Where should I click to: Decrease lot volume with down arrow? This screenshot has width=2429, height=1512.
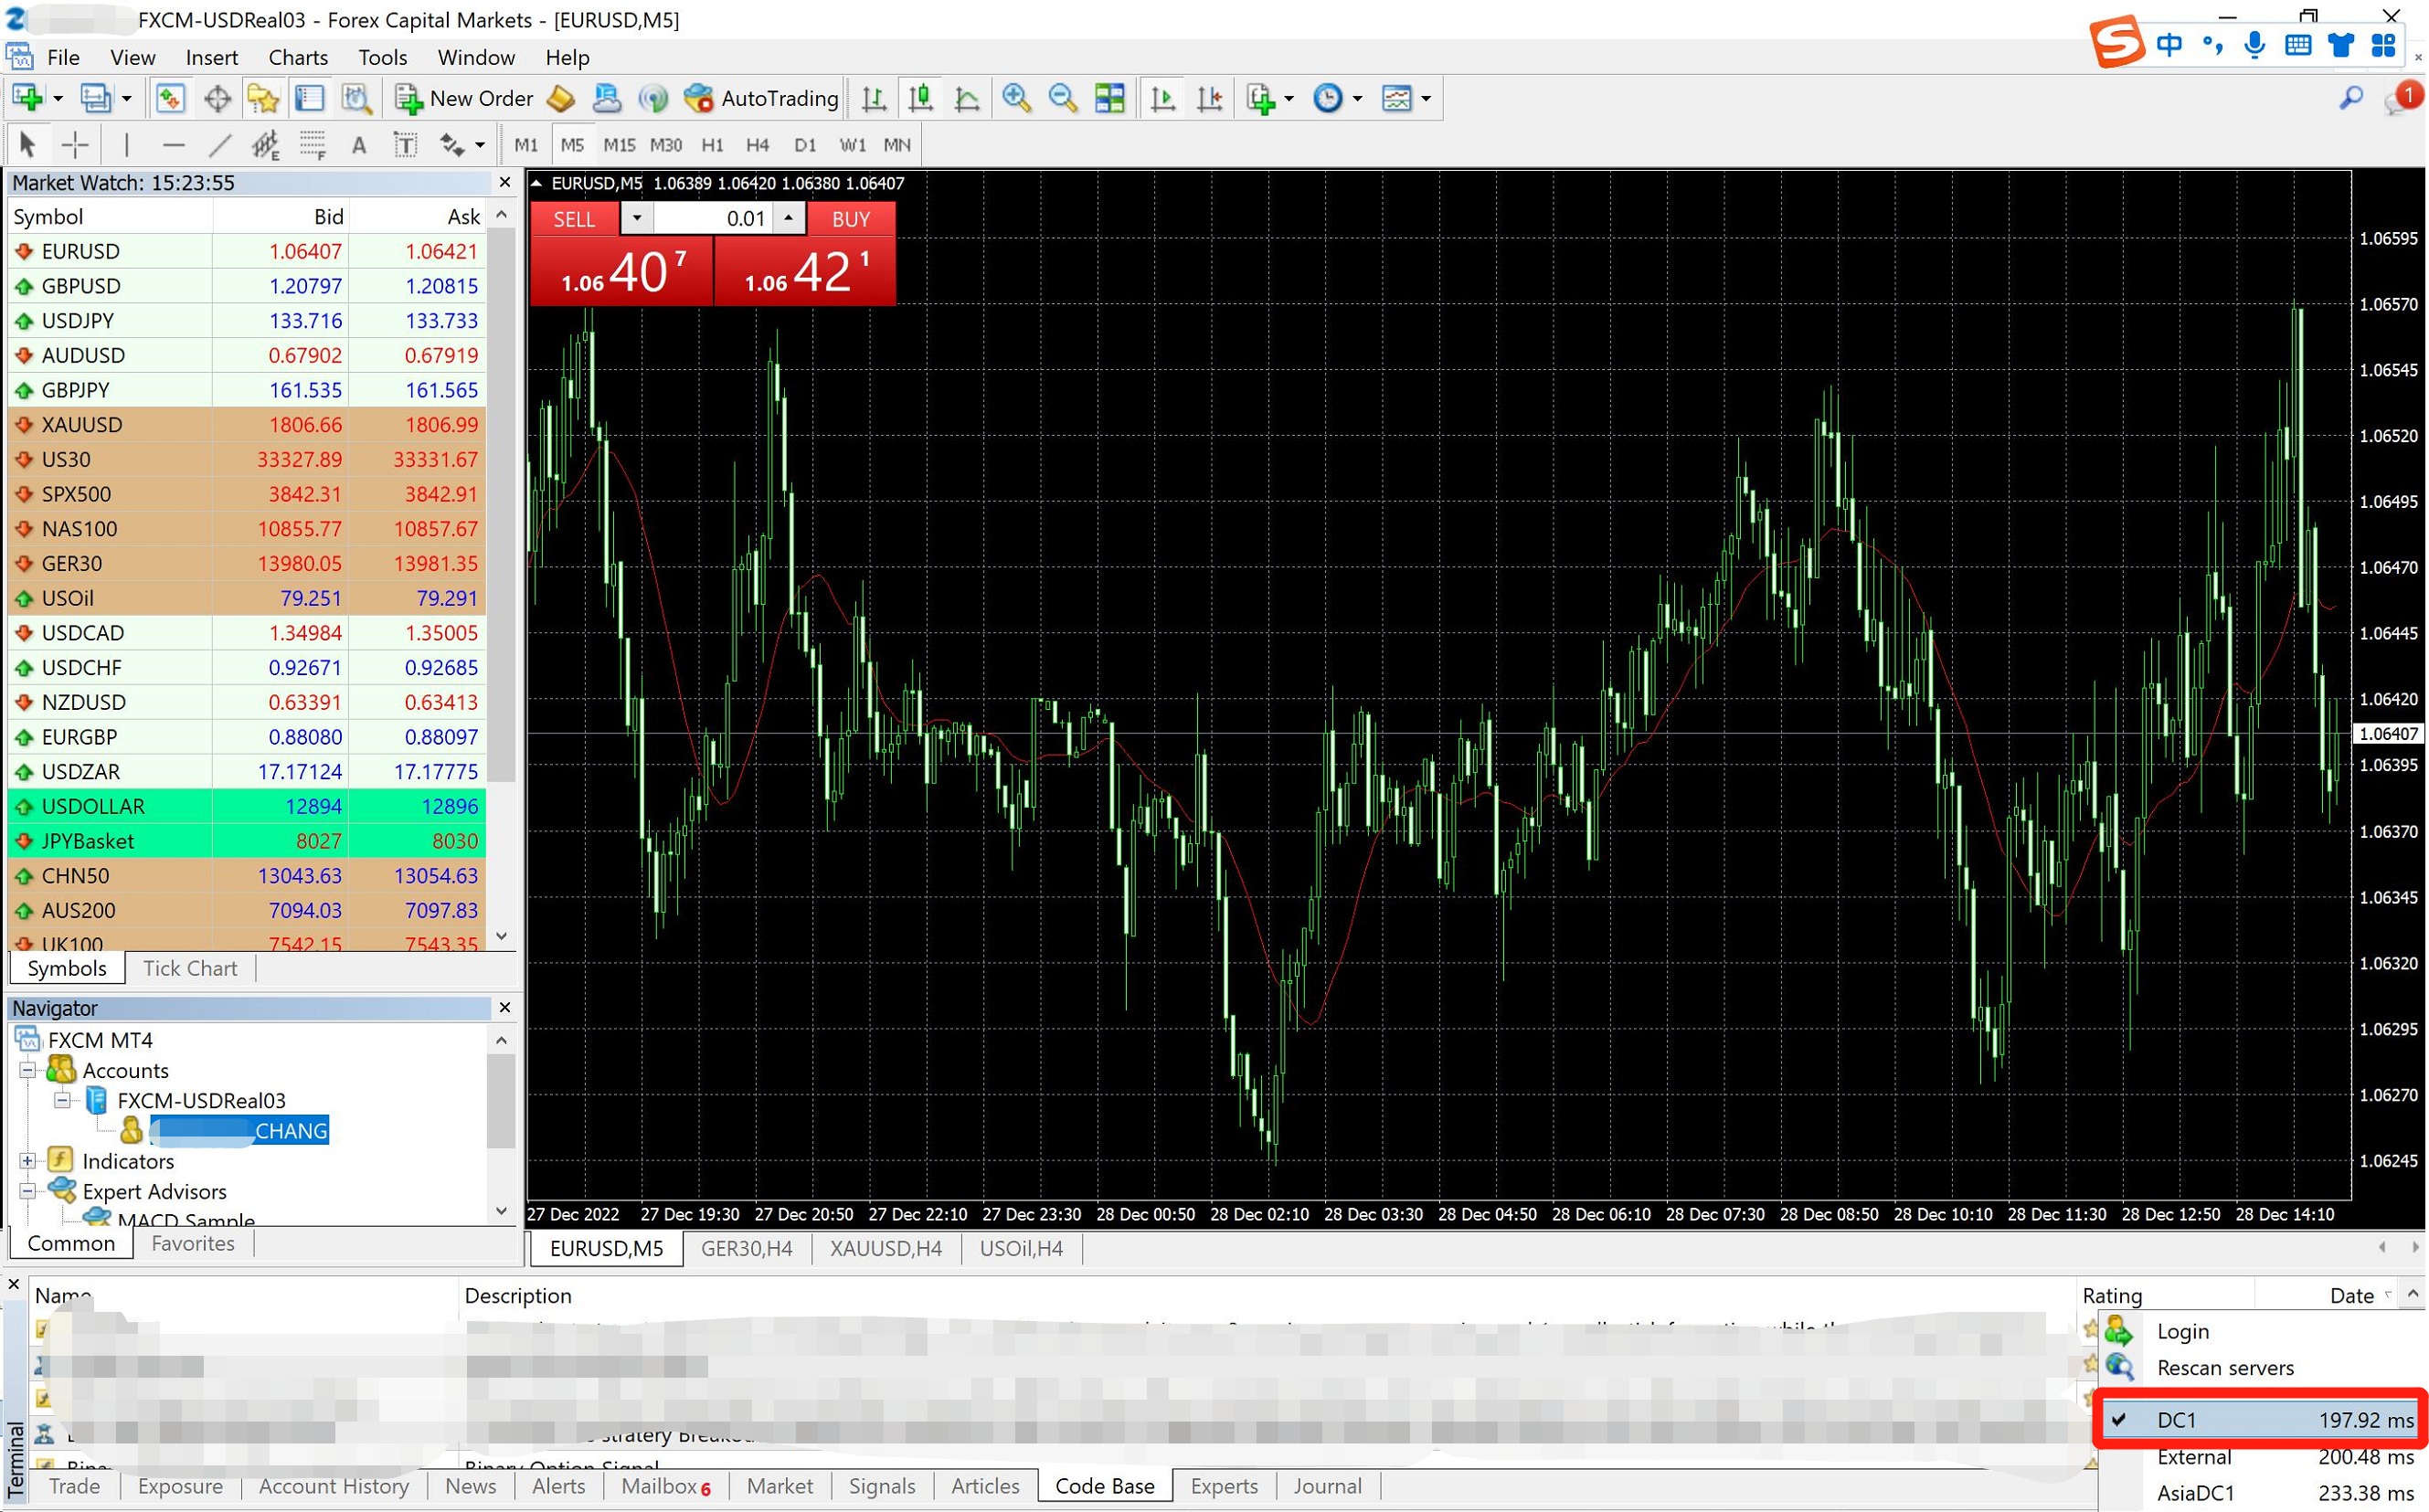click(637, 218)
